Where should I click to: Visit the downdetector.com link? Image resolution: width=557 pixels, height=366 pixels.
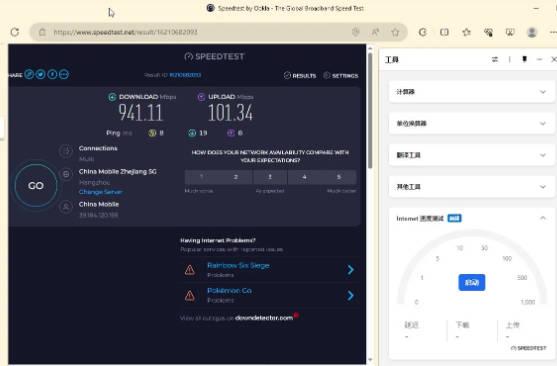264,318
